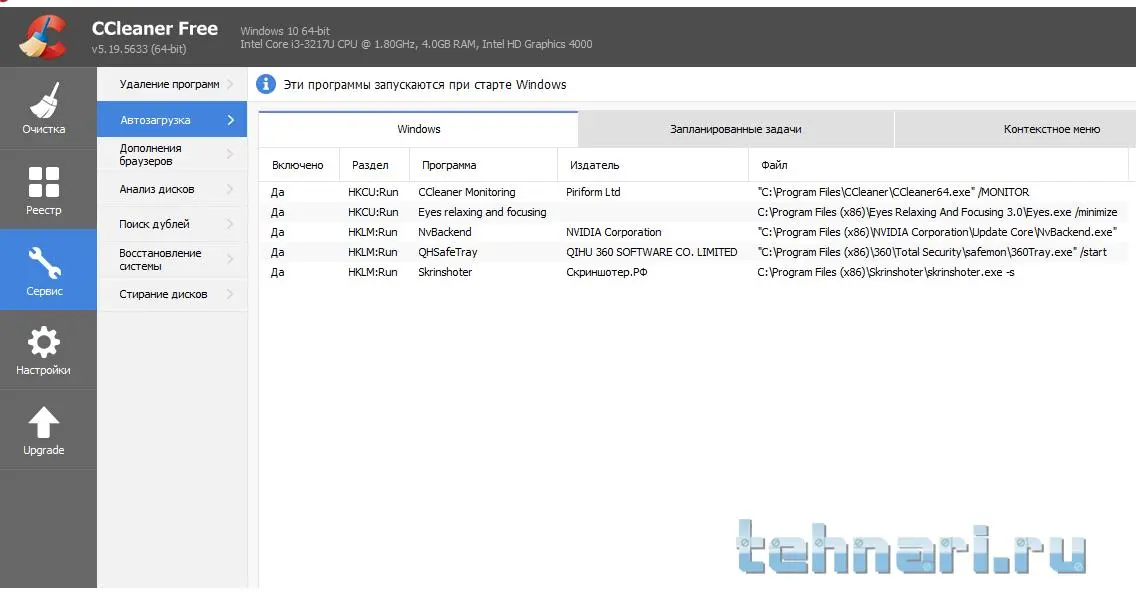This screenshot has width=1136, height=606.
Task: Select the Skrinshoter startup entry
Action: coord(445,273)
